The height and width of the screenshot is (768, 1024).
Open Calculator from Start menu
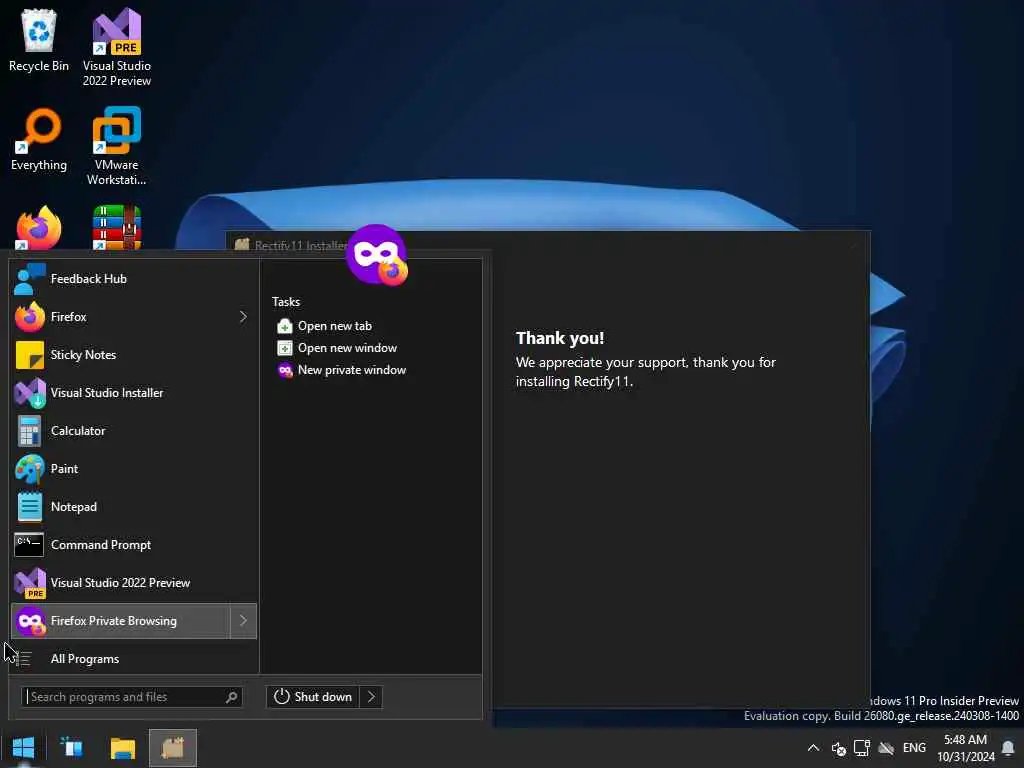(134, 430)
